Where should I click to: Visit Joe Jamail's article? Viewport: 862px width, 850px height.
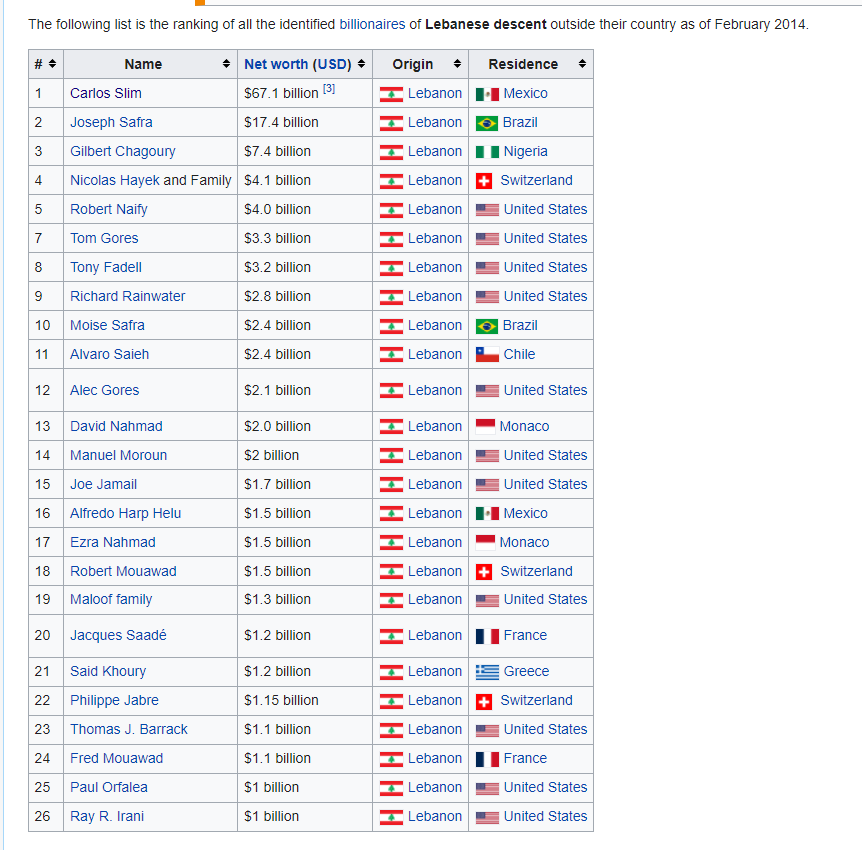[103, 484]
